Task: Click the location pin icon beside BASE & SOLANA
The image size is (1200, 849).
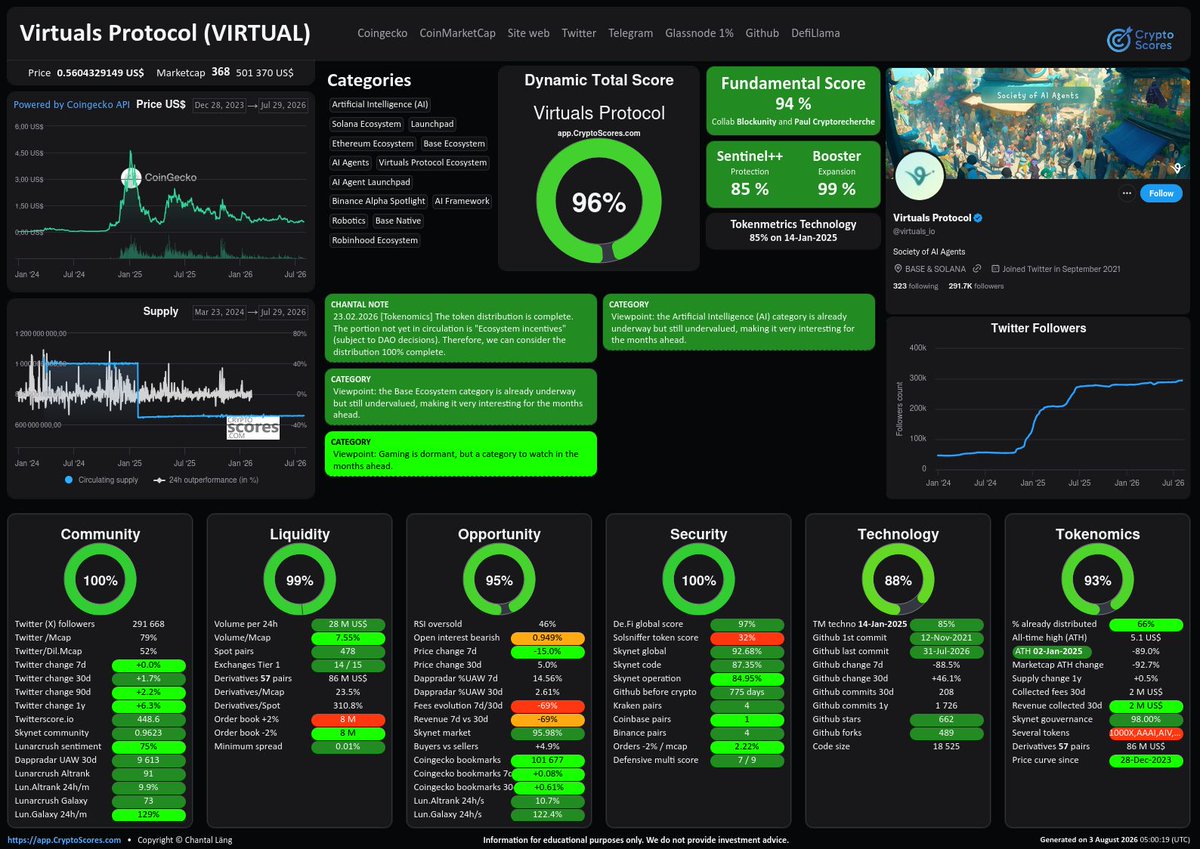Action: pyautogui.click(x=897, y=270)
